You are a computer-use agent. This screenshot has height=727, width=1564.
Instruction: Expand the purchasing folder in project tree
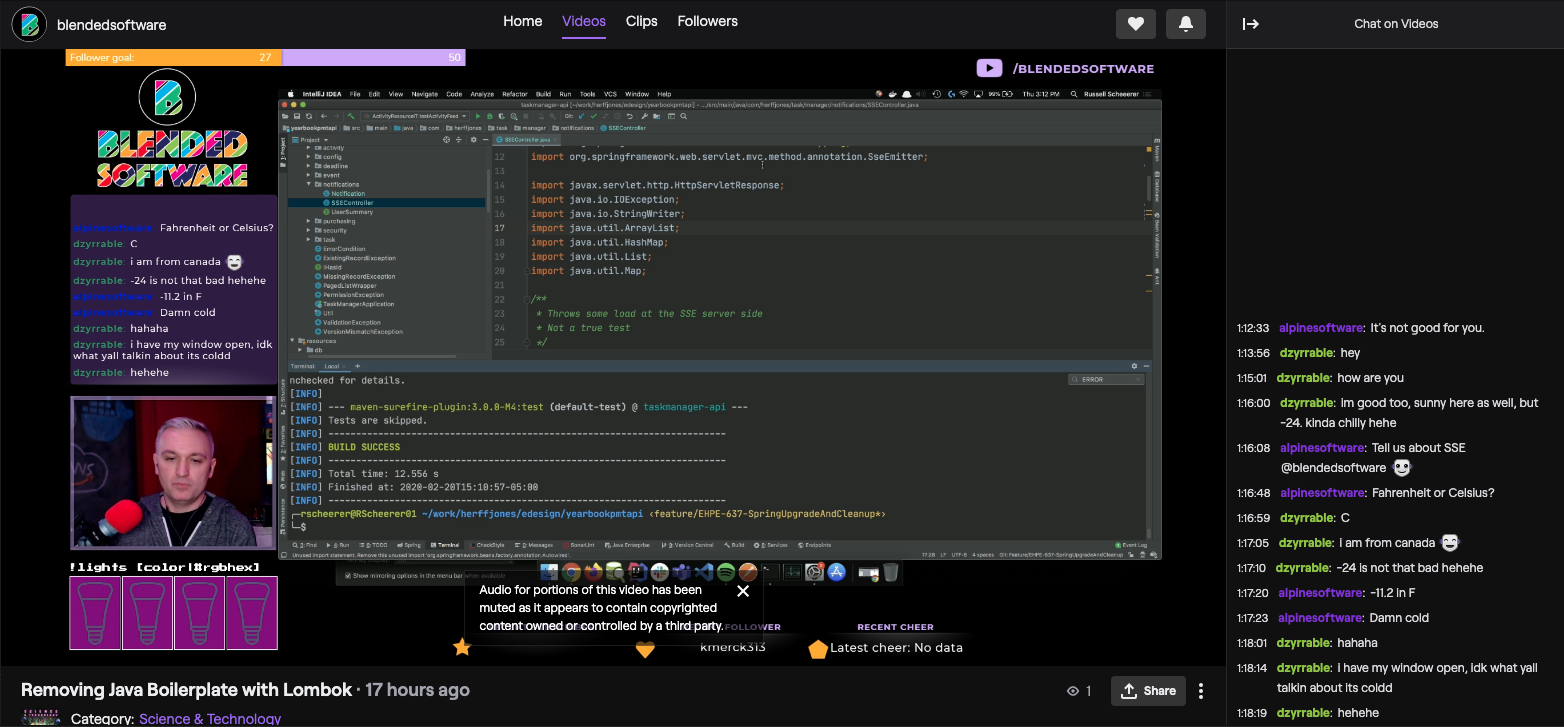[x=309, y=221]
